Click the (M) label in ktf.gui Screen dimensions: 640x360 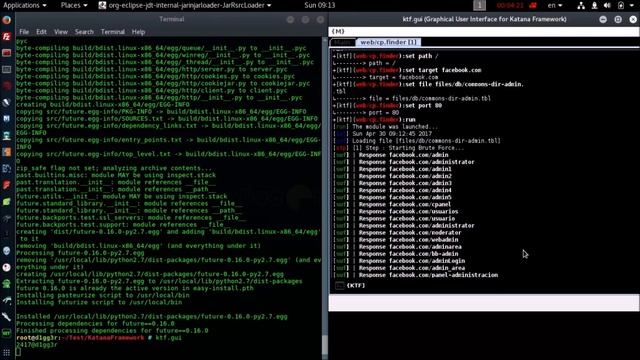(338, 31)
